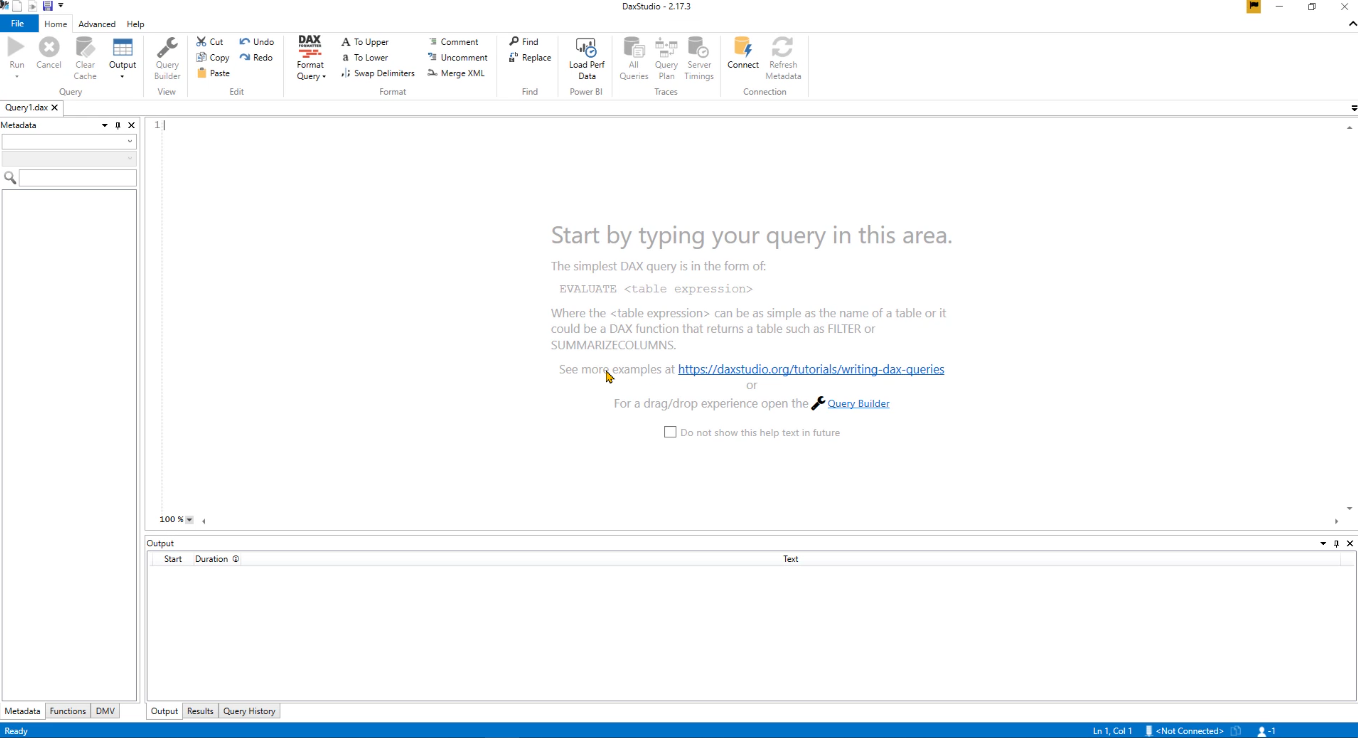The height and width of the screenshot is (738, 1358).
Task: Click the Connect button
Action: (x=743, y=54)
